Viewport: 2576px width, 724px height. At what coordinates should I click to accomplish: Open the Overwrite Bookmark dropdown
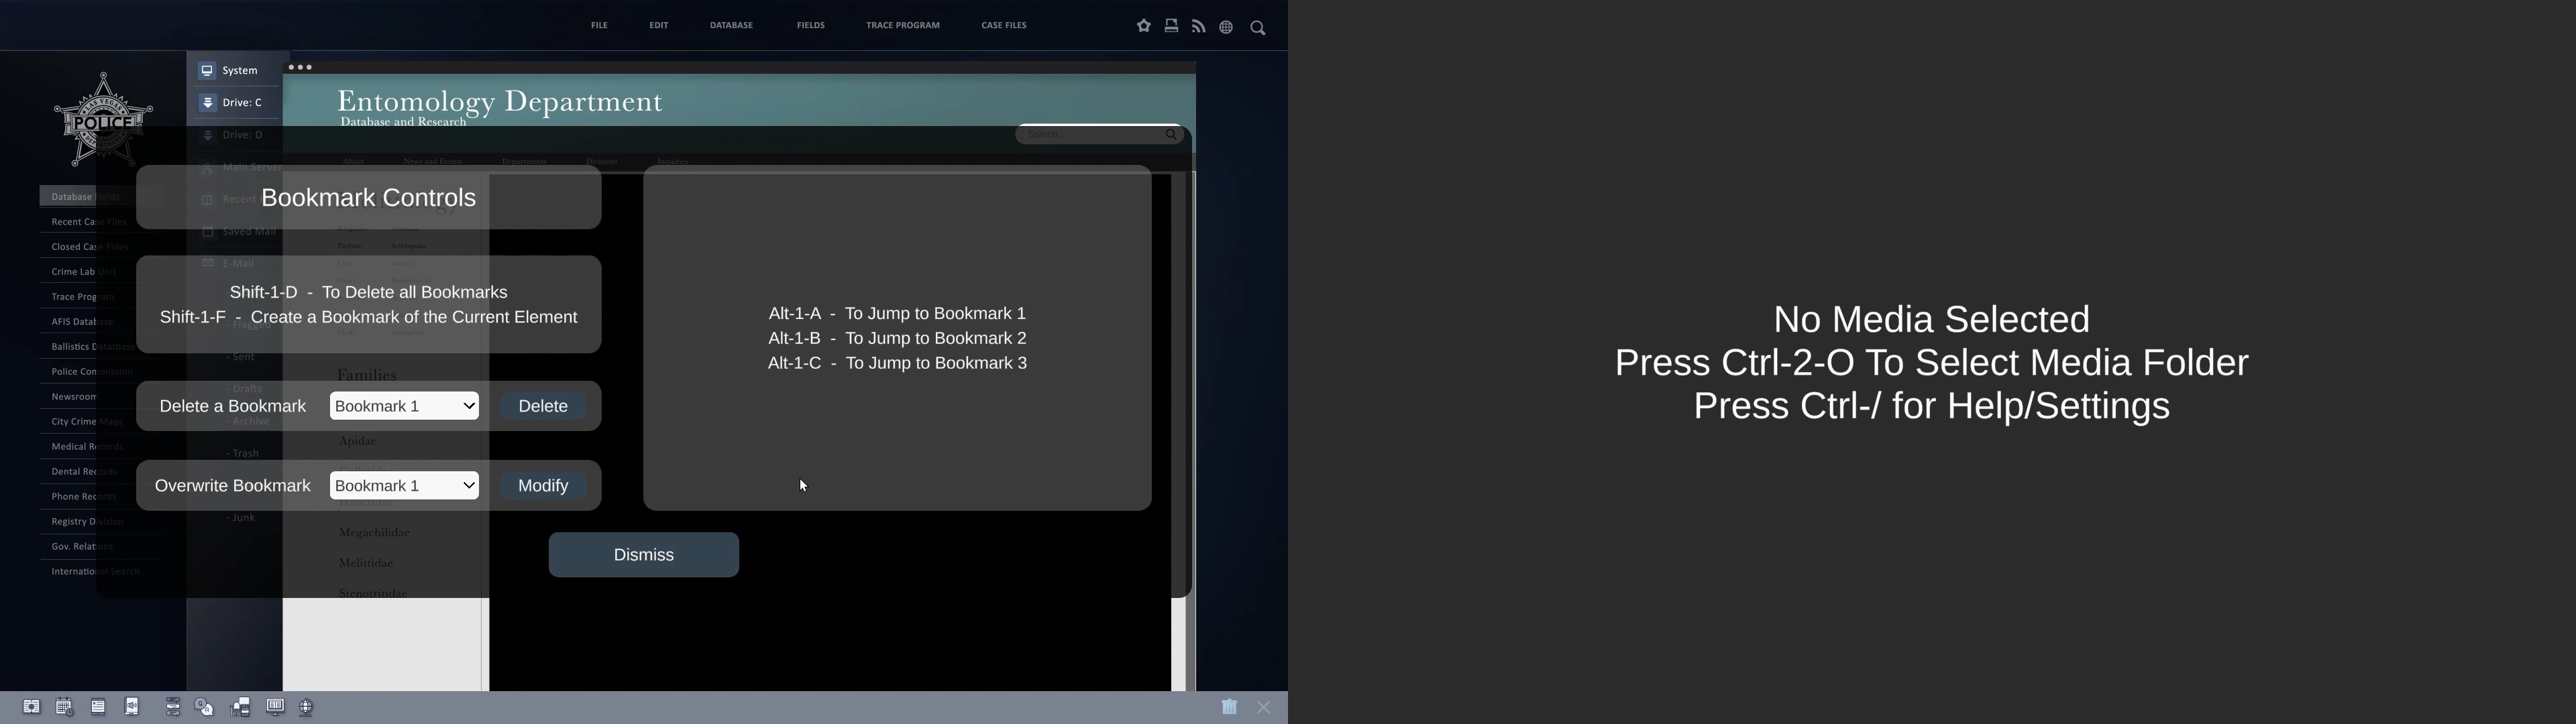404,486
